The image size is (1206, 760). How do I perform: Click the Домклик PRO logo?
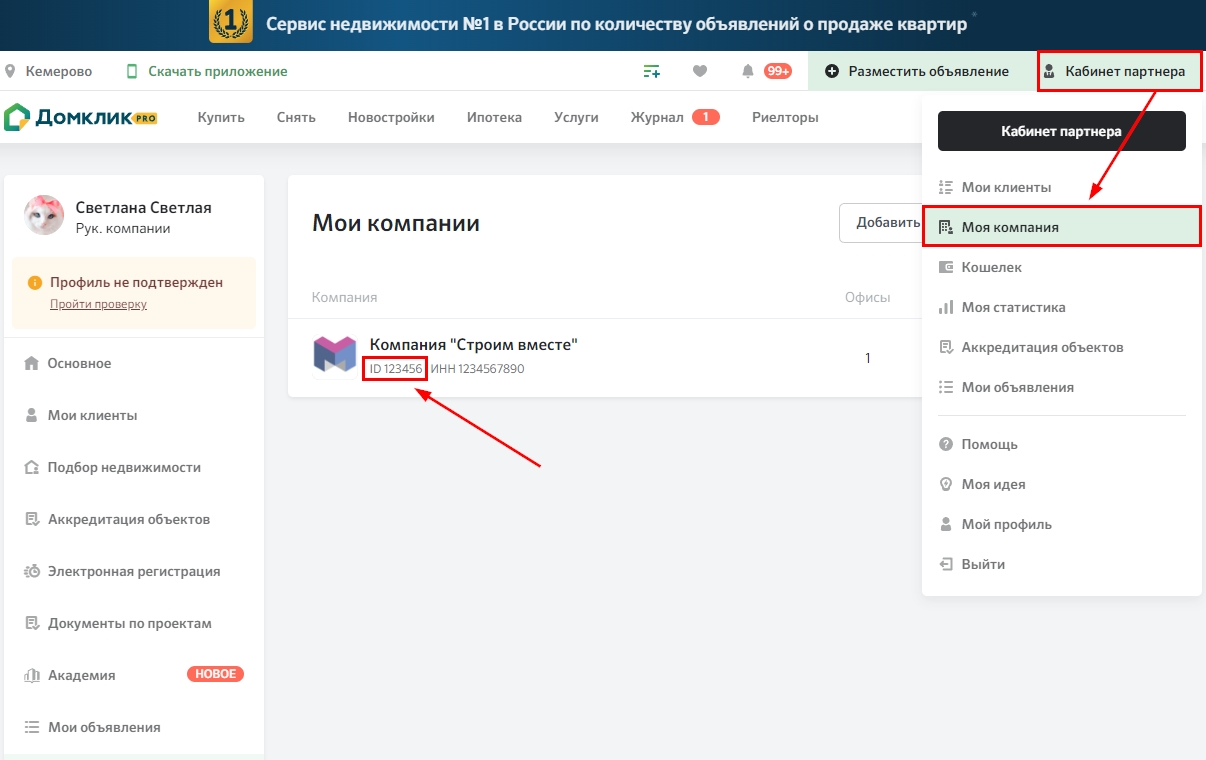point(81,117)
